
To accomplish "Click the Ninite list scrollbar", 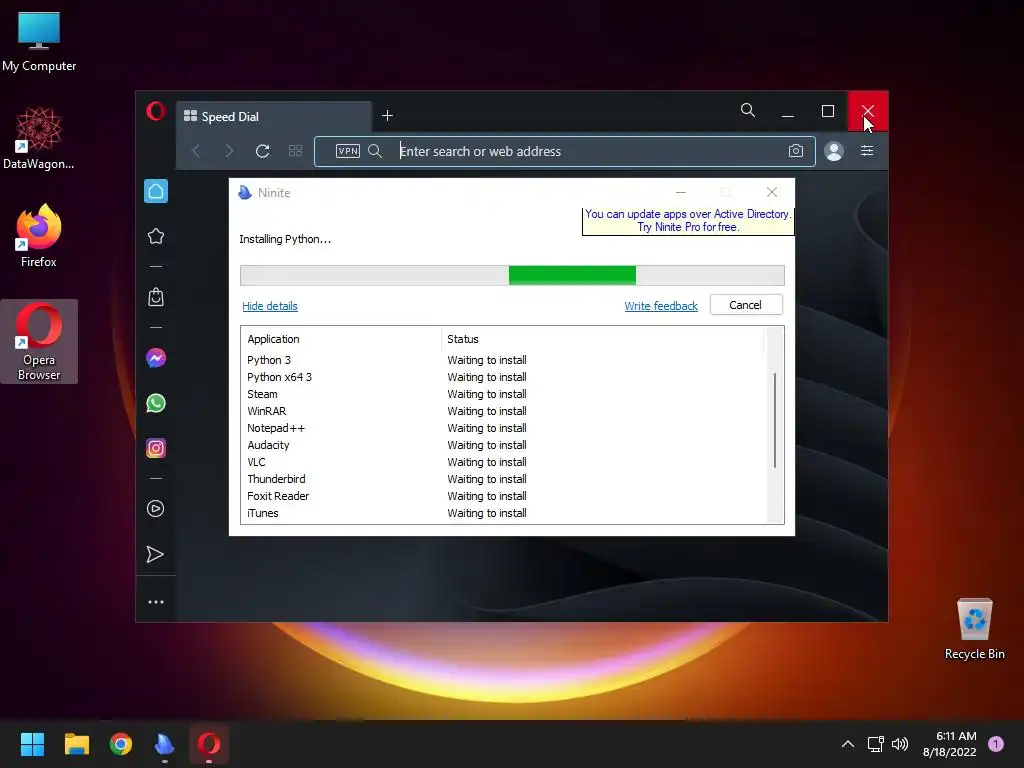I will coord(775,421).
